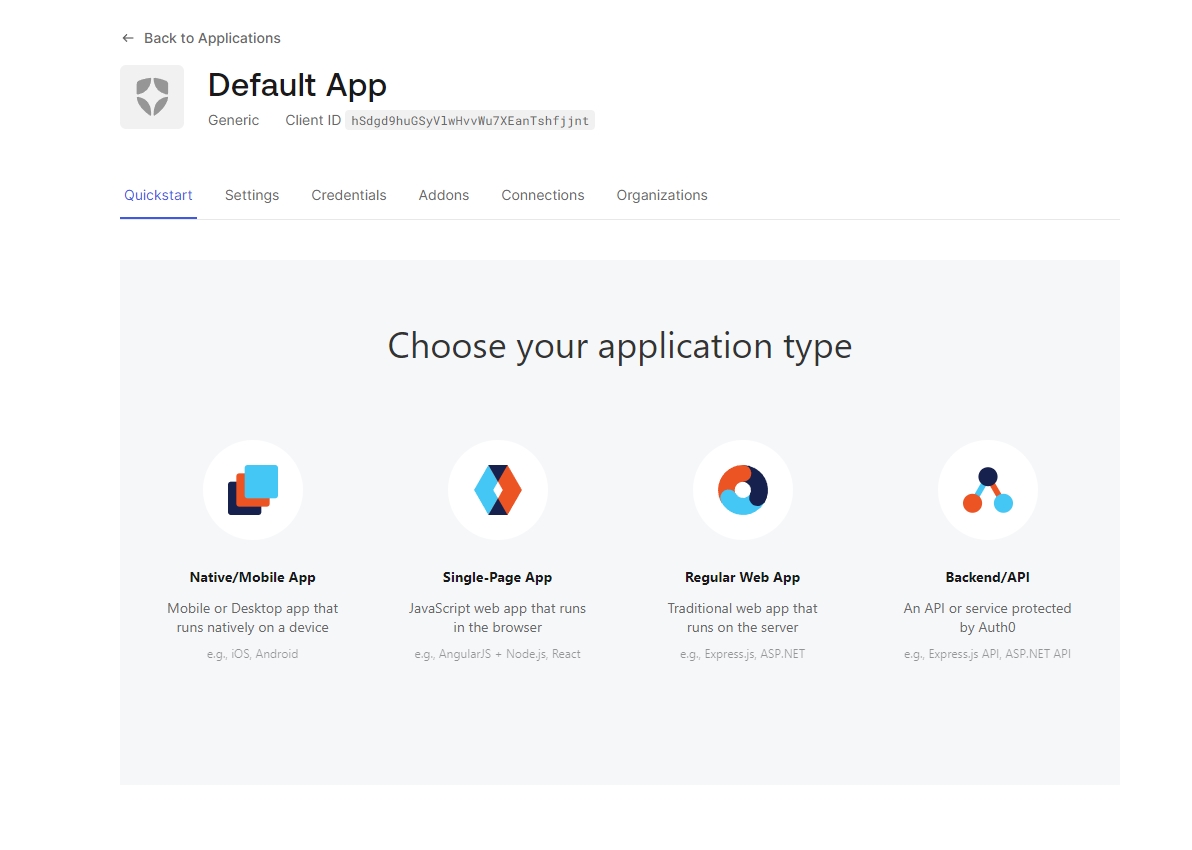
Task: Open the Quickstart tab
Action: (x=158, y=195)
